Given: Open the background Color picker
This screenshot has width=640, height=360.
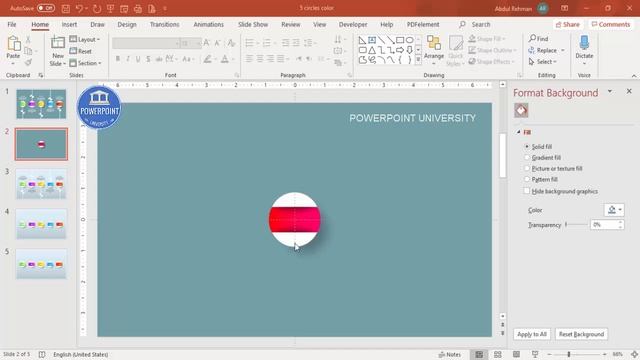Looking at the screenshot, I should pos(614,210).
